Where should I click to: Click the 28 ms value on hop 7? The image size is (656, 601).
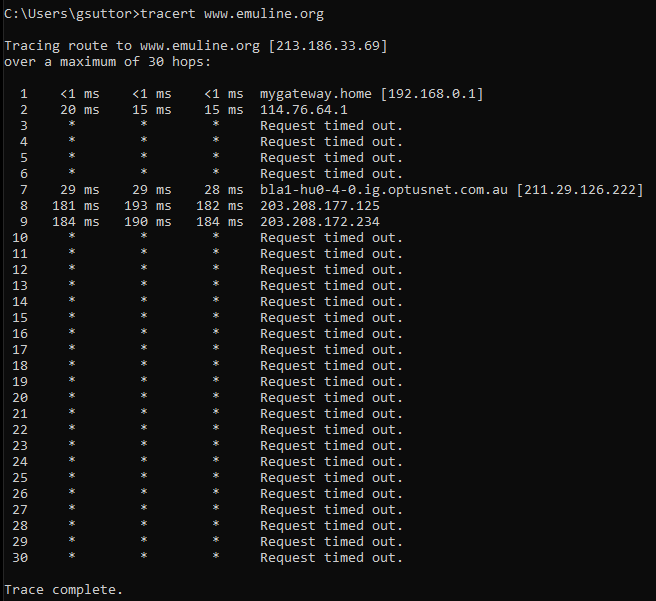(x=223, y=190)
